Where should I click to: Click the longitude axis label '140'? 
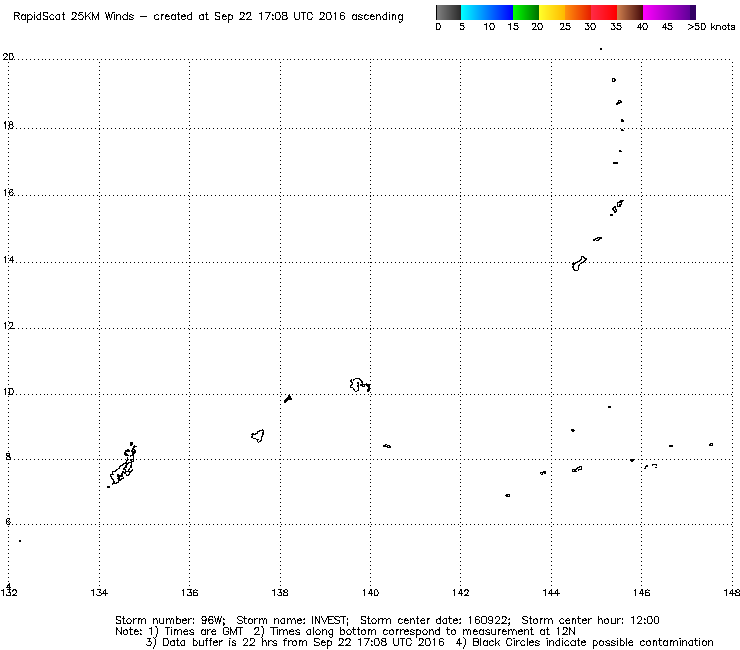370,592
